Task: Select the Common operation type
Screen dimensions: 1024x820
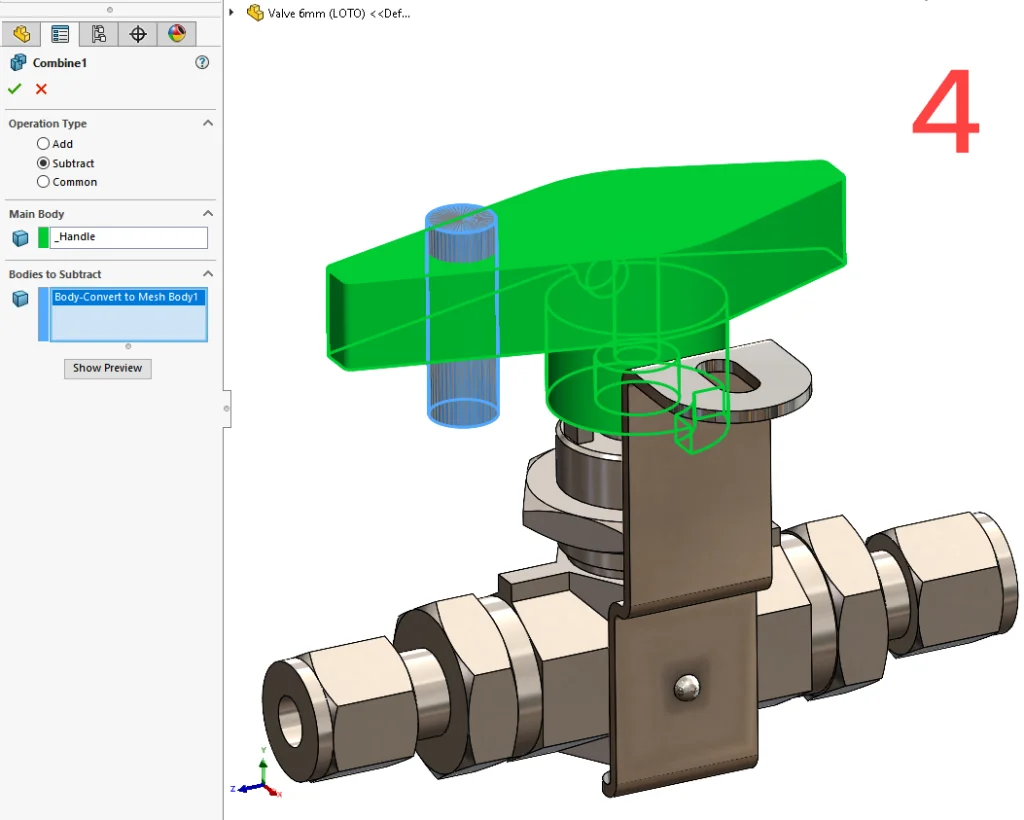Action: pos(43,182)
